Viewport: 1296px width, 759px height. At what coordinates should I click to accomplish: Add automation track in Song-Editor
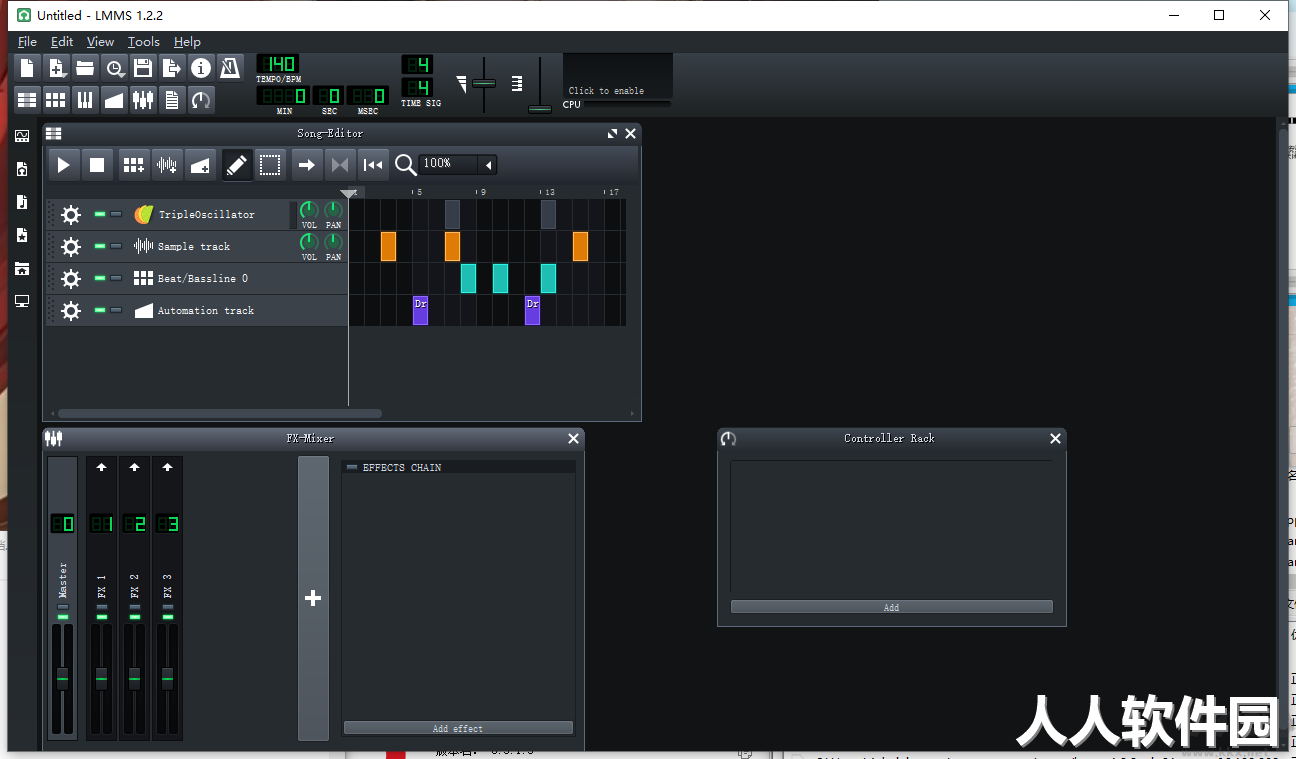pos(201,165)
